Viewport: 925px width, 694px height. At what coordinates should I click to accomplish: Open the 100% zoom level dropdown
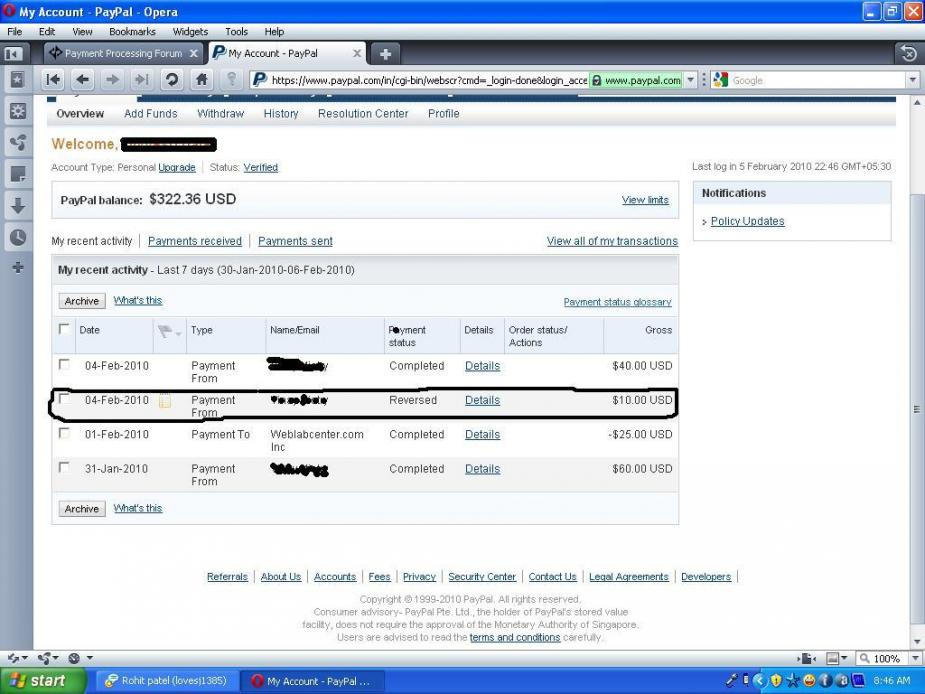(915, 658)
